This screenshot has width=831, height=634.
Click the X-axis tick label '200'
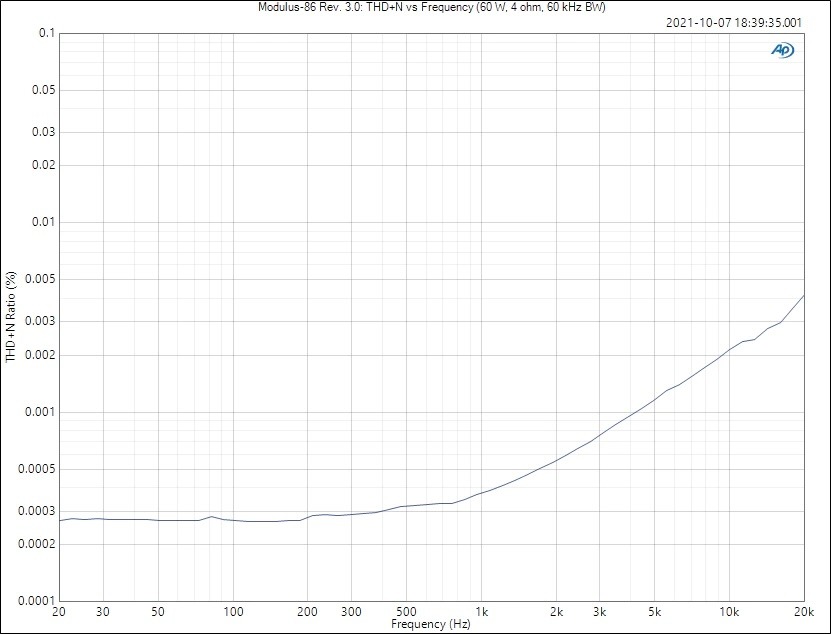(x=307, y=612)
